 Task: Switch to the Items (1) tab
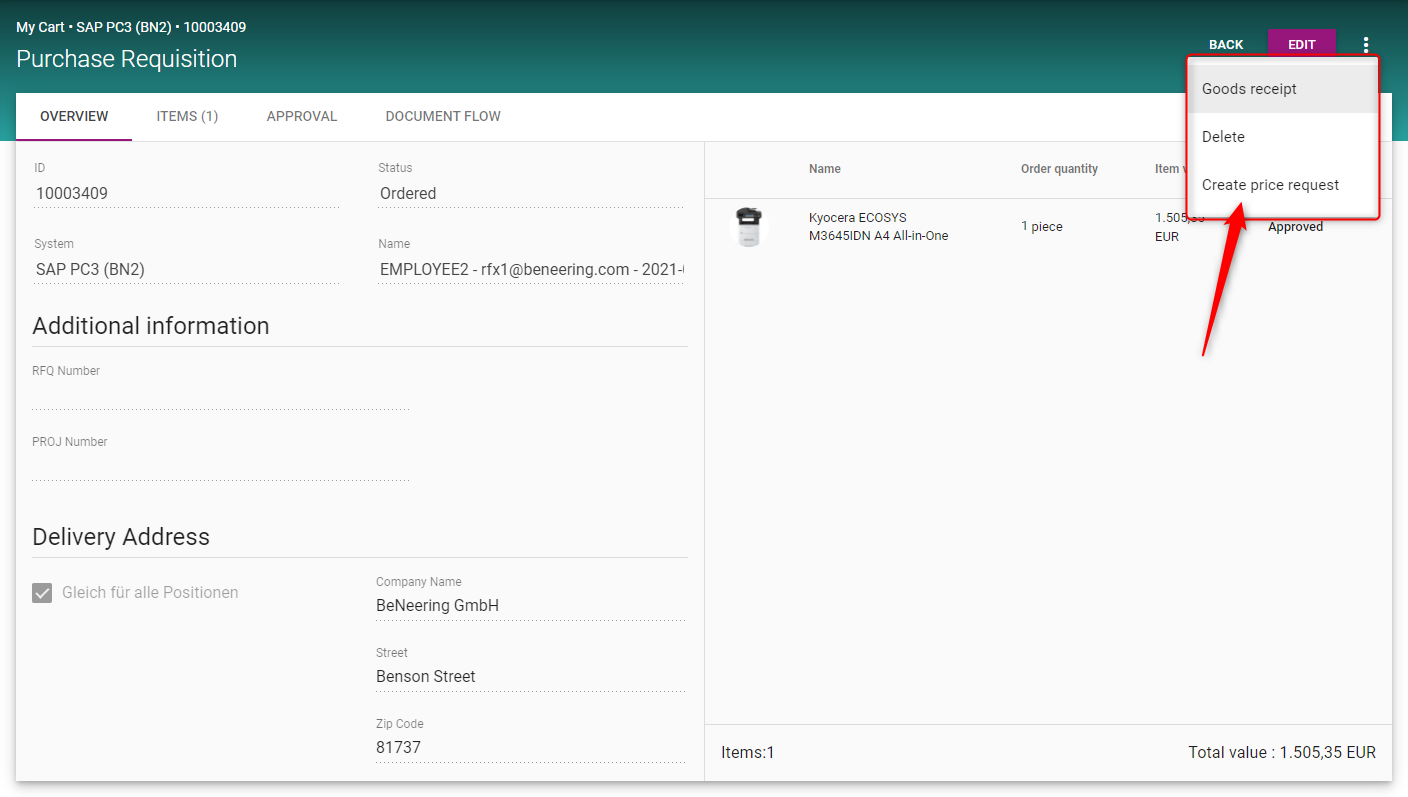(187, 117)
